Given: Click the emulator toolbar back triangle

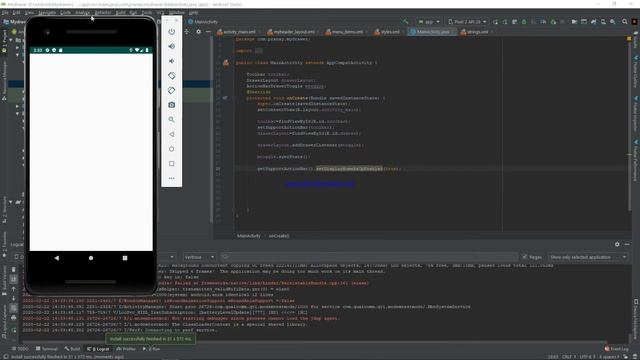Looking at the screenshot, I should [x=172, y=134].
